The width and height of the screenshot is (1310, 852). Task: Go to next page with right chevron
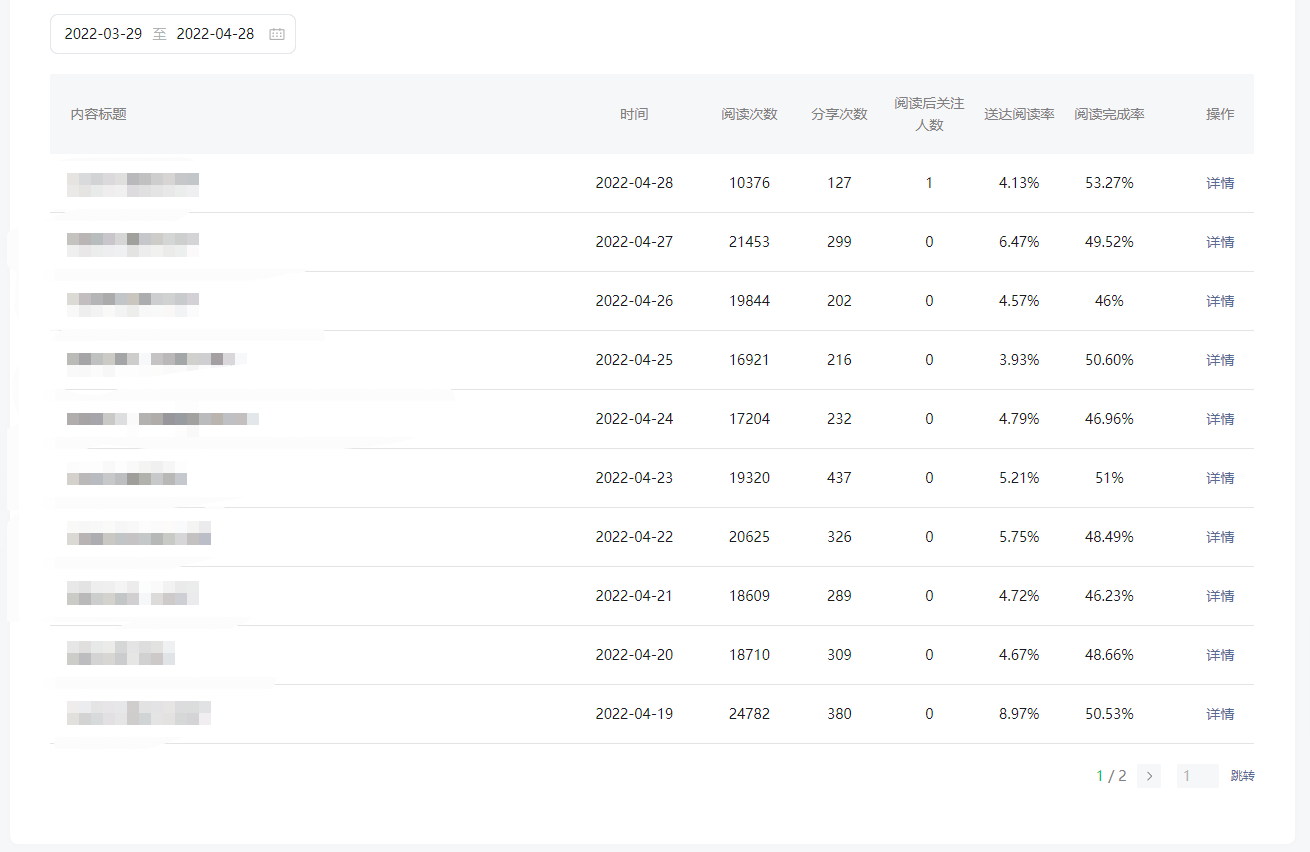pyautogui.click(x=1149, y=776)
